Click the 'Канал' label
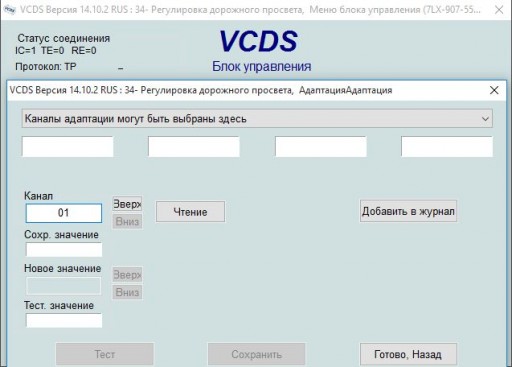 [x=39, y=196]
